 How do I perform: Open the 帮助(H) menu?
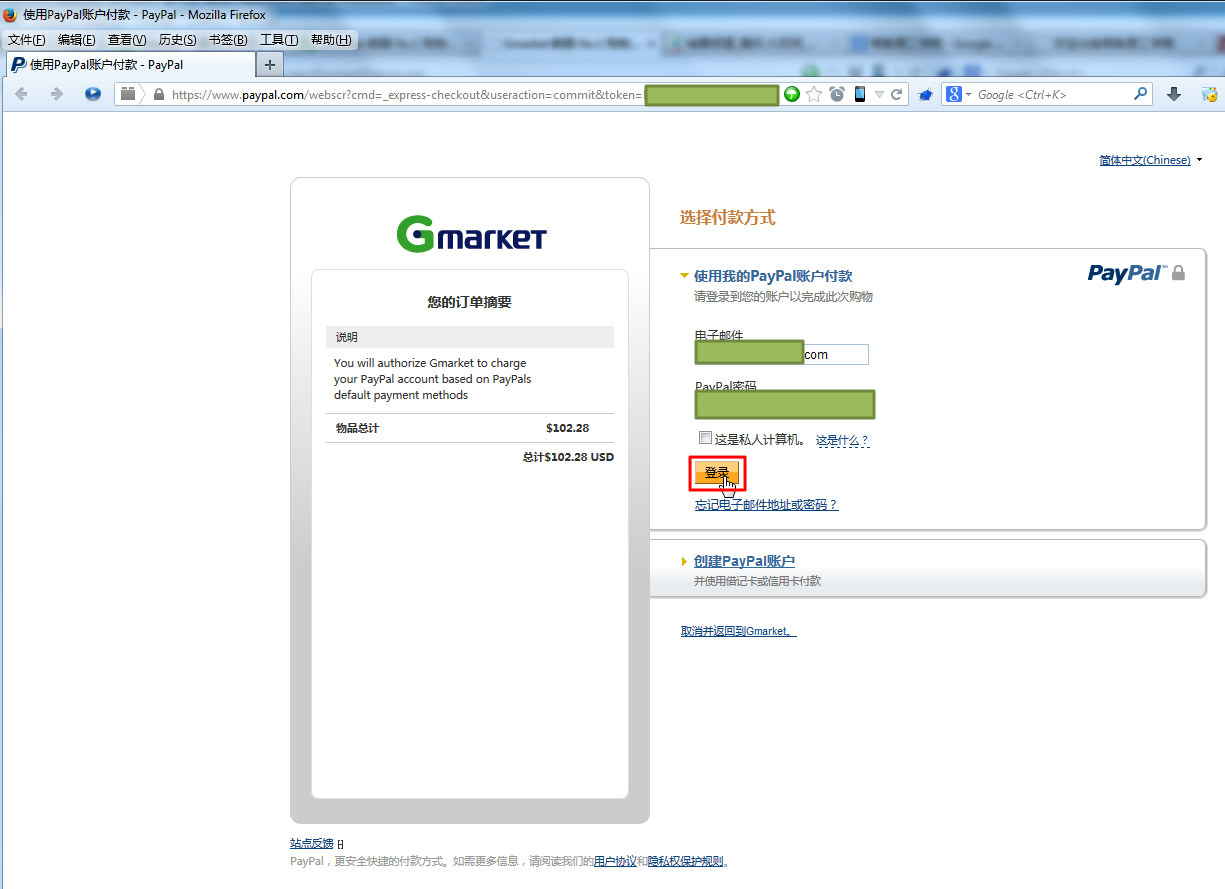[331, 40]
